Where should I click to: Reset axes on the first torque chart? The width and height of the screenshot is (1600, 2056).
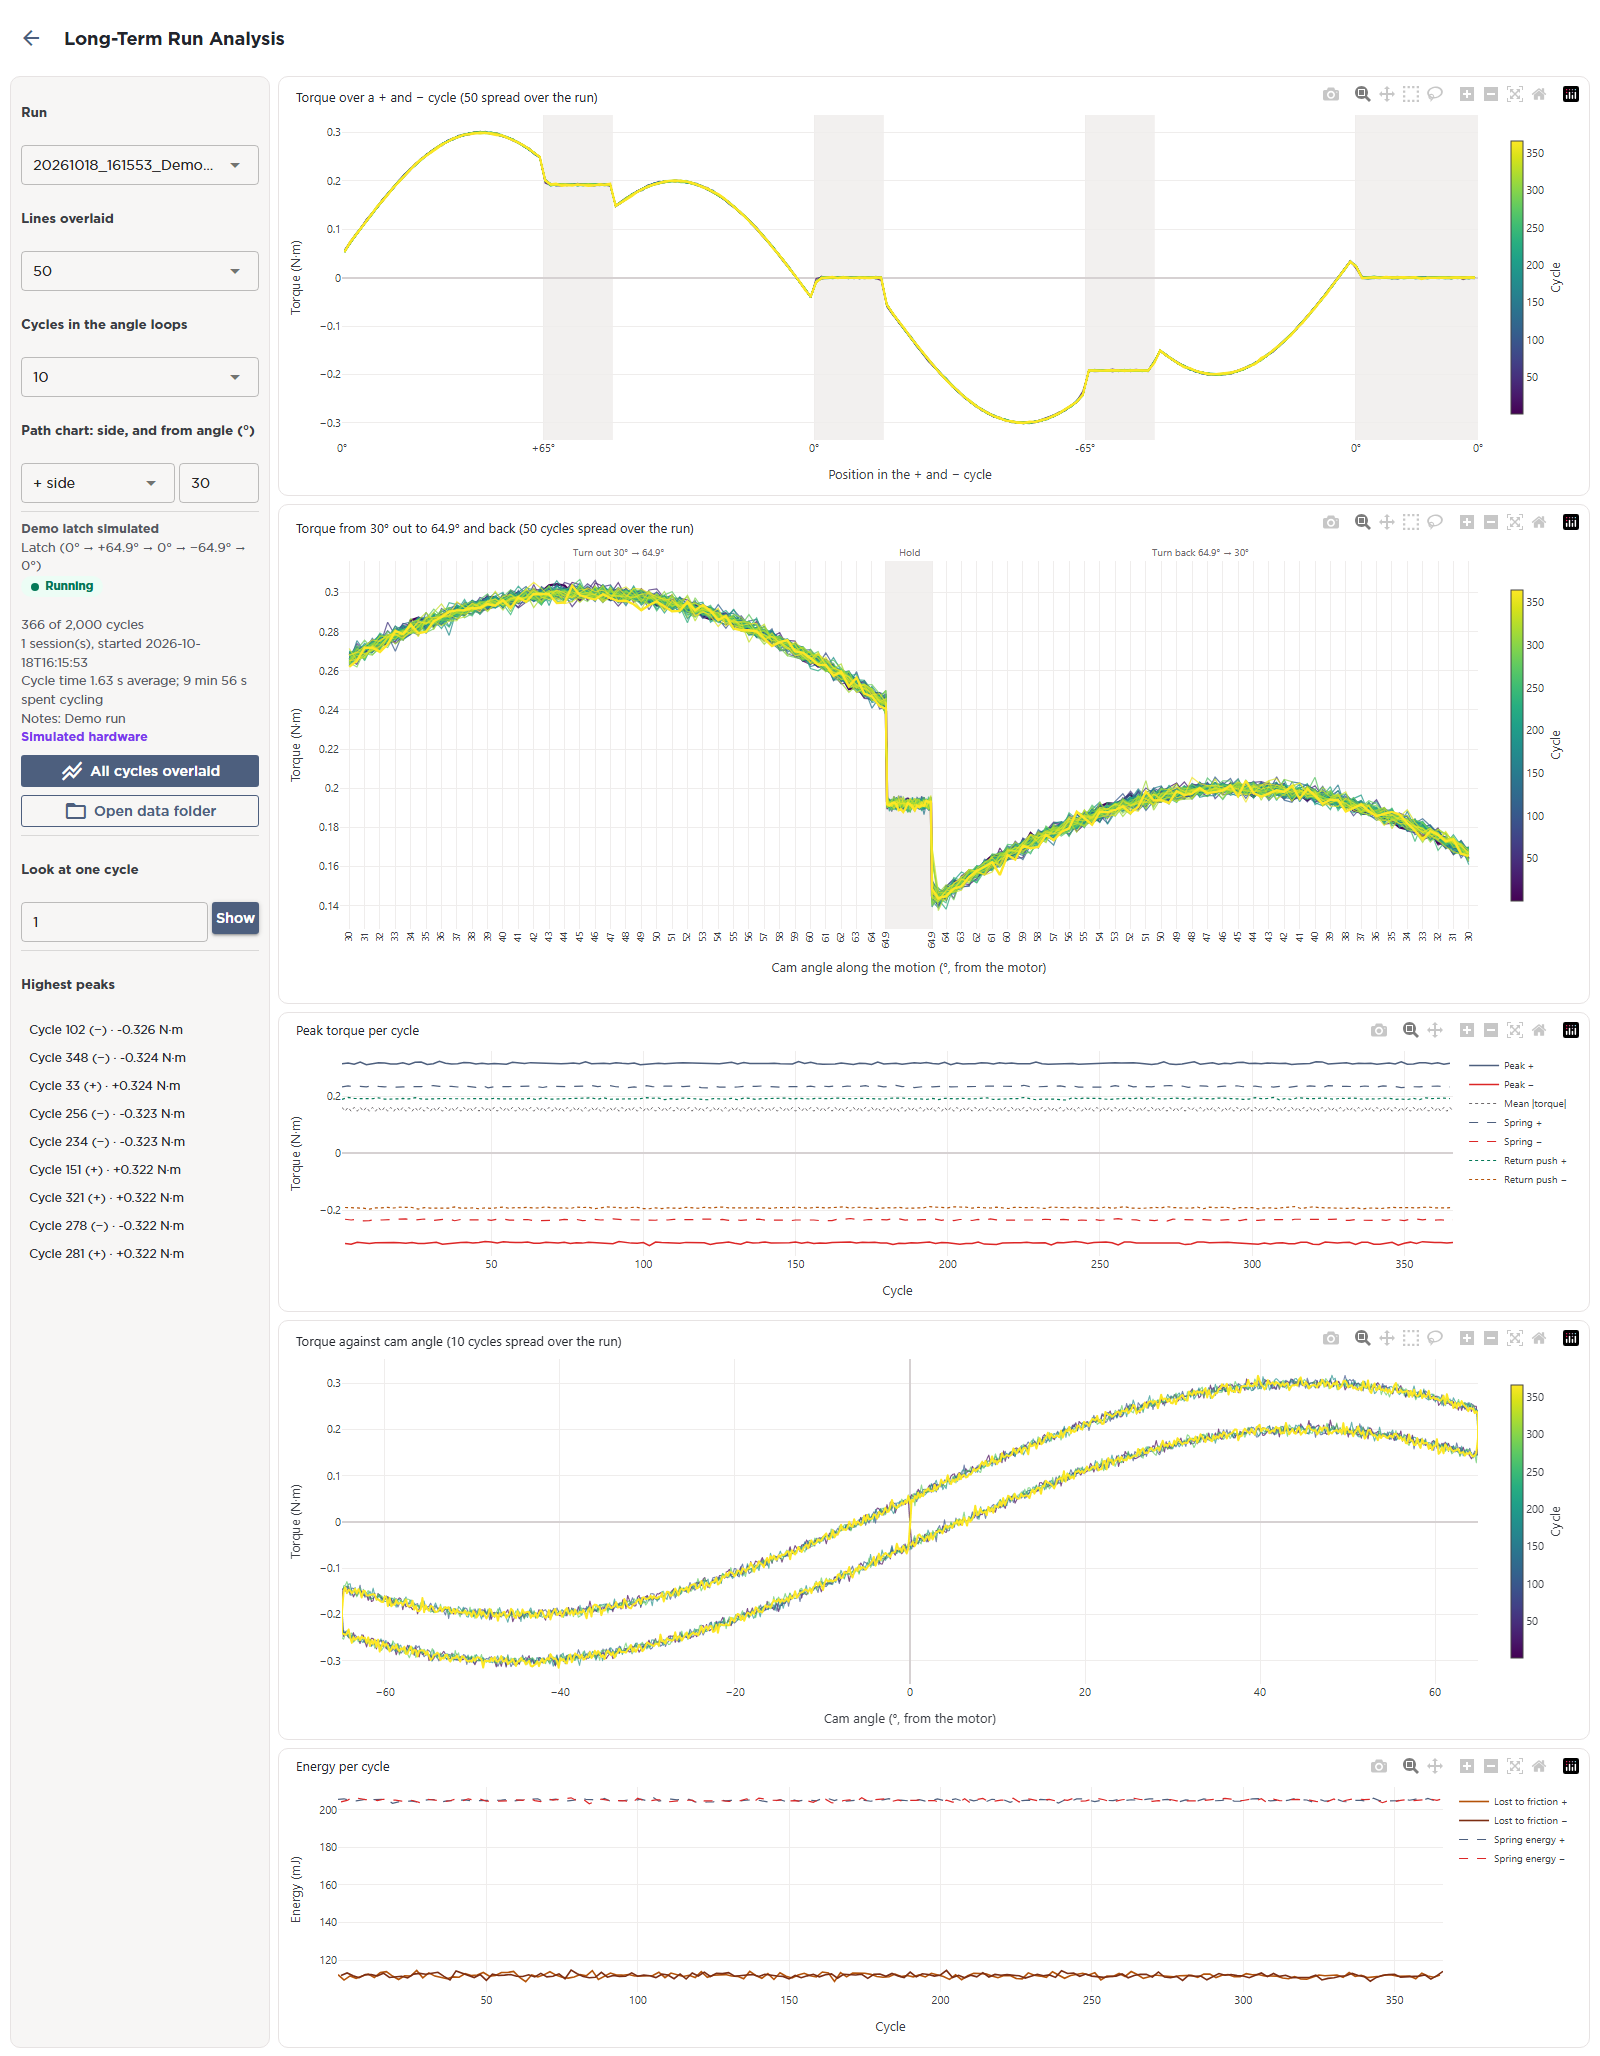pos(1539,94)
